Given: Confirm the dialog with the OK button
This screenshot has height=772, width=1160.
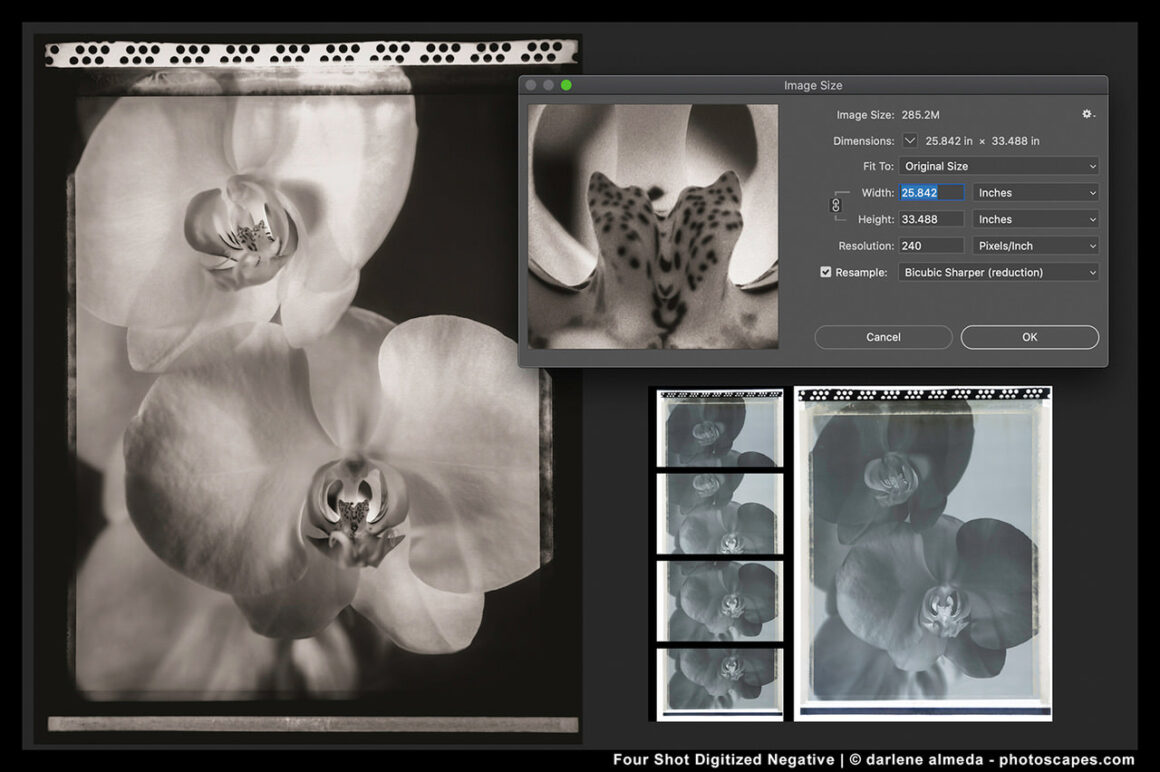Looking at the screenshot, I should click(1029, 337).
